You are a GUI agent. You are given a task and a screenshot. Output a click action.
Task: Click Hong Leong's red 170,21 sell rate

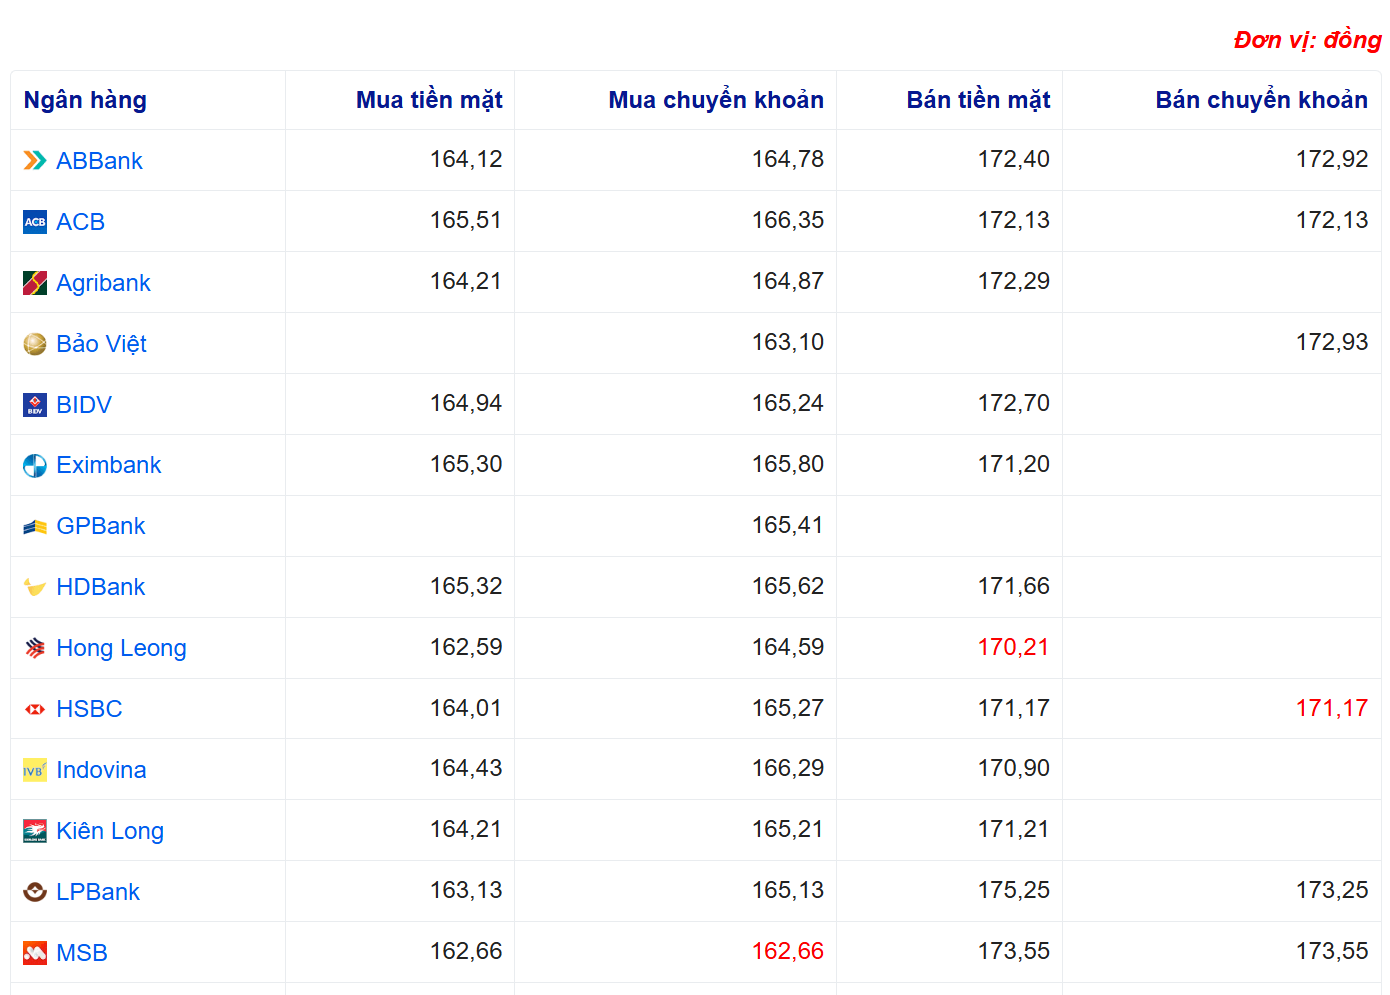(1013, 647)
